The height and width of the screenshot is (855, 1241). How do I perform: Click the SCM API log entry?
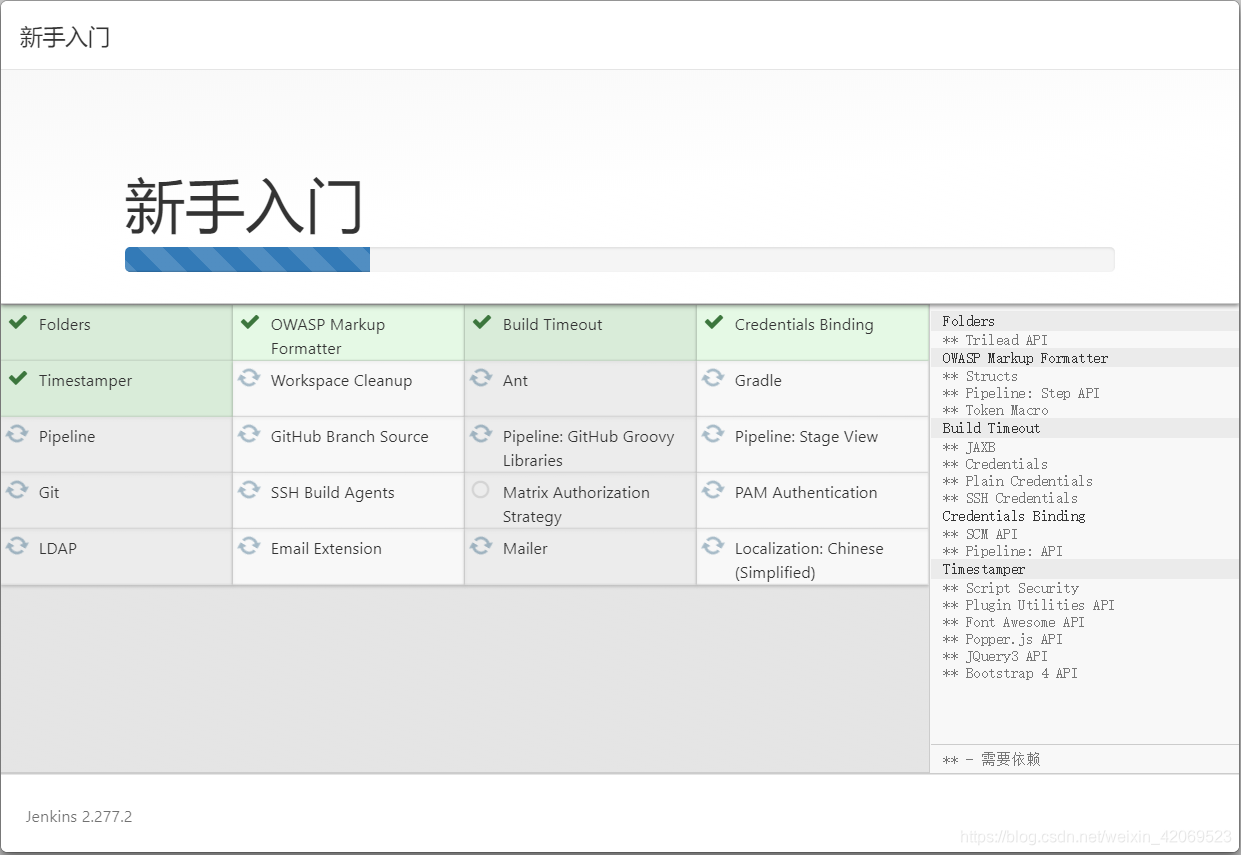980,534
